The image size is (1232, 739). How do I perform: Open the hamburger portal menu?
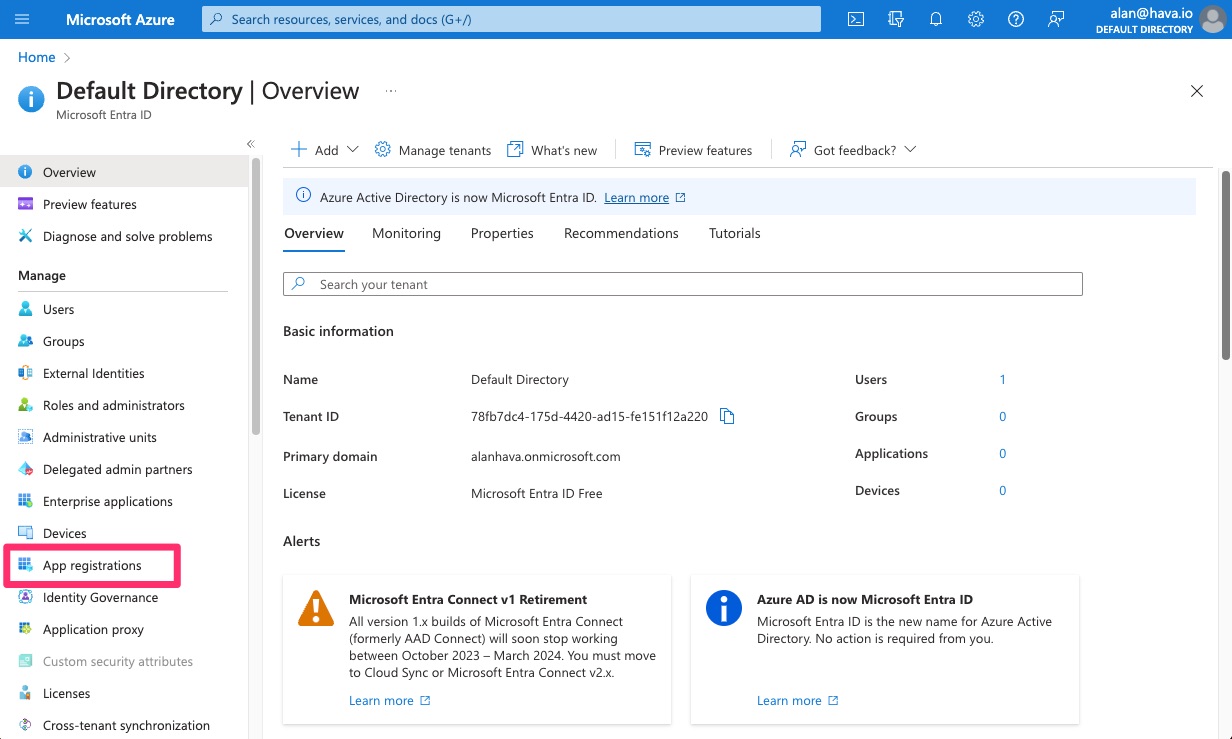pyautogui.click(x=22, y=19)
